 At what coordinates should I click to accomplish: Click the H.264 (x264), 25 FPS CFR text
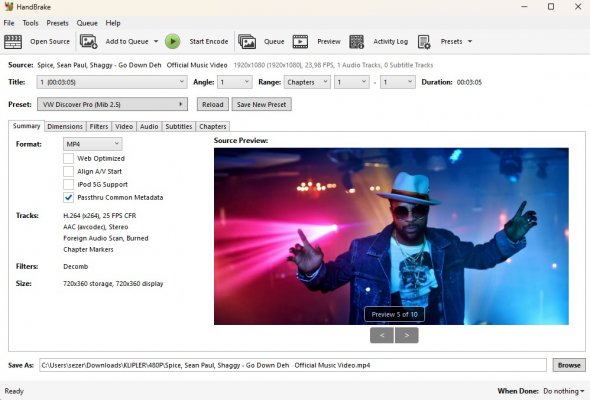coord(100,216)
